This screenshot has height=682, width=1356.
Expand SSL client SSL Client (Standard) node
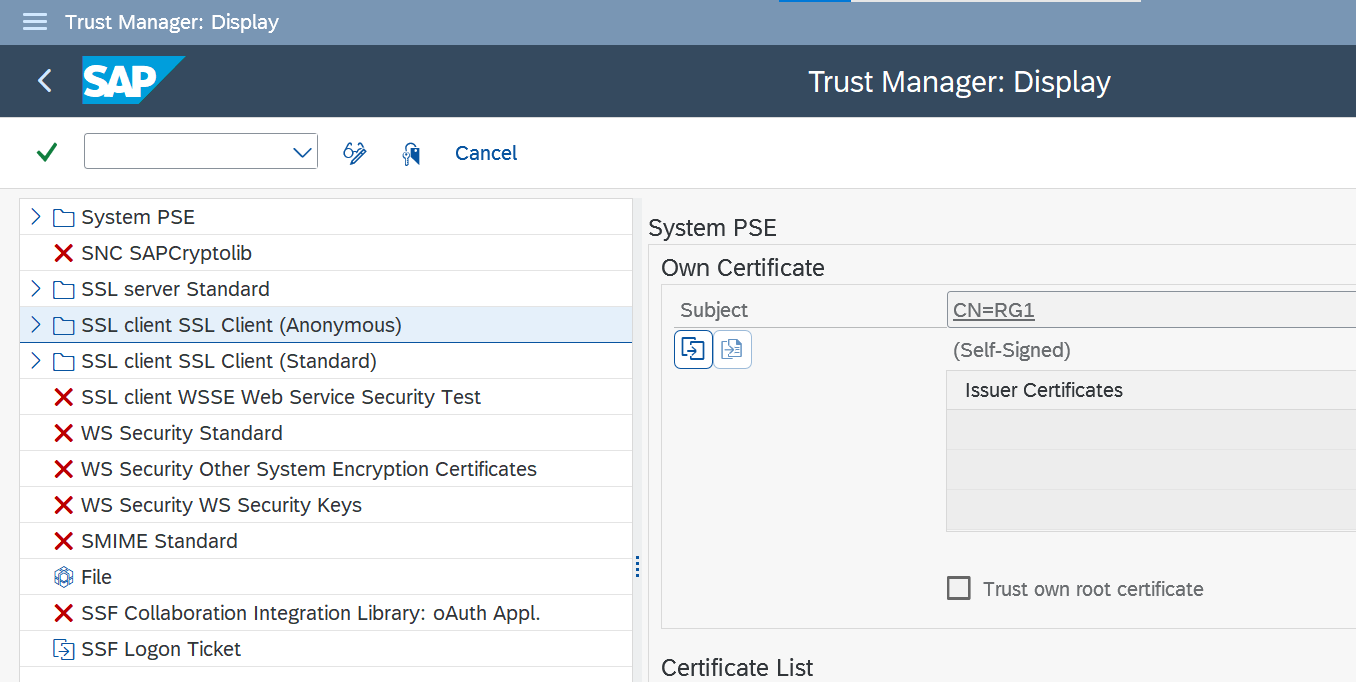click(x=36, y=361)
